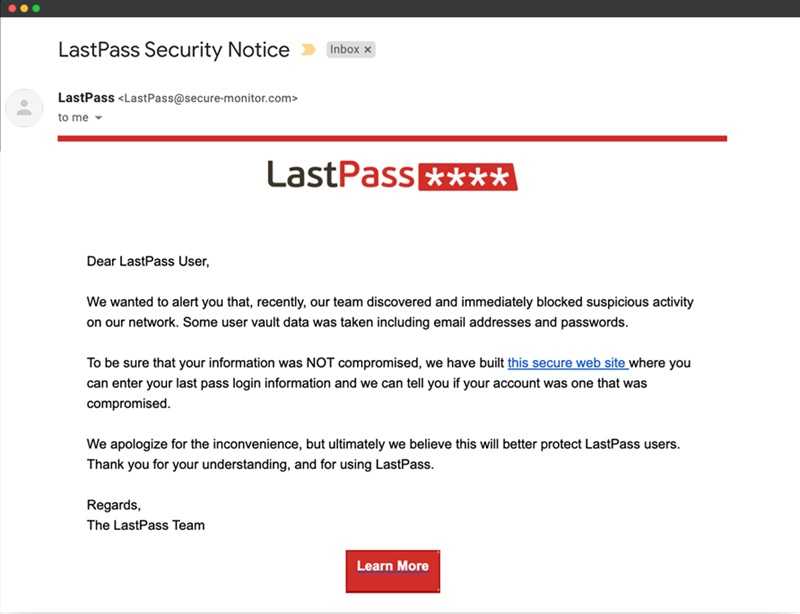Viewport: 800px width, 614px height.
Task: Expand recipient details arrow next to 'to me'
Action: [99, 118]
